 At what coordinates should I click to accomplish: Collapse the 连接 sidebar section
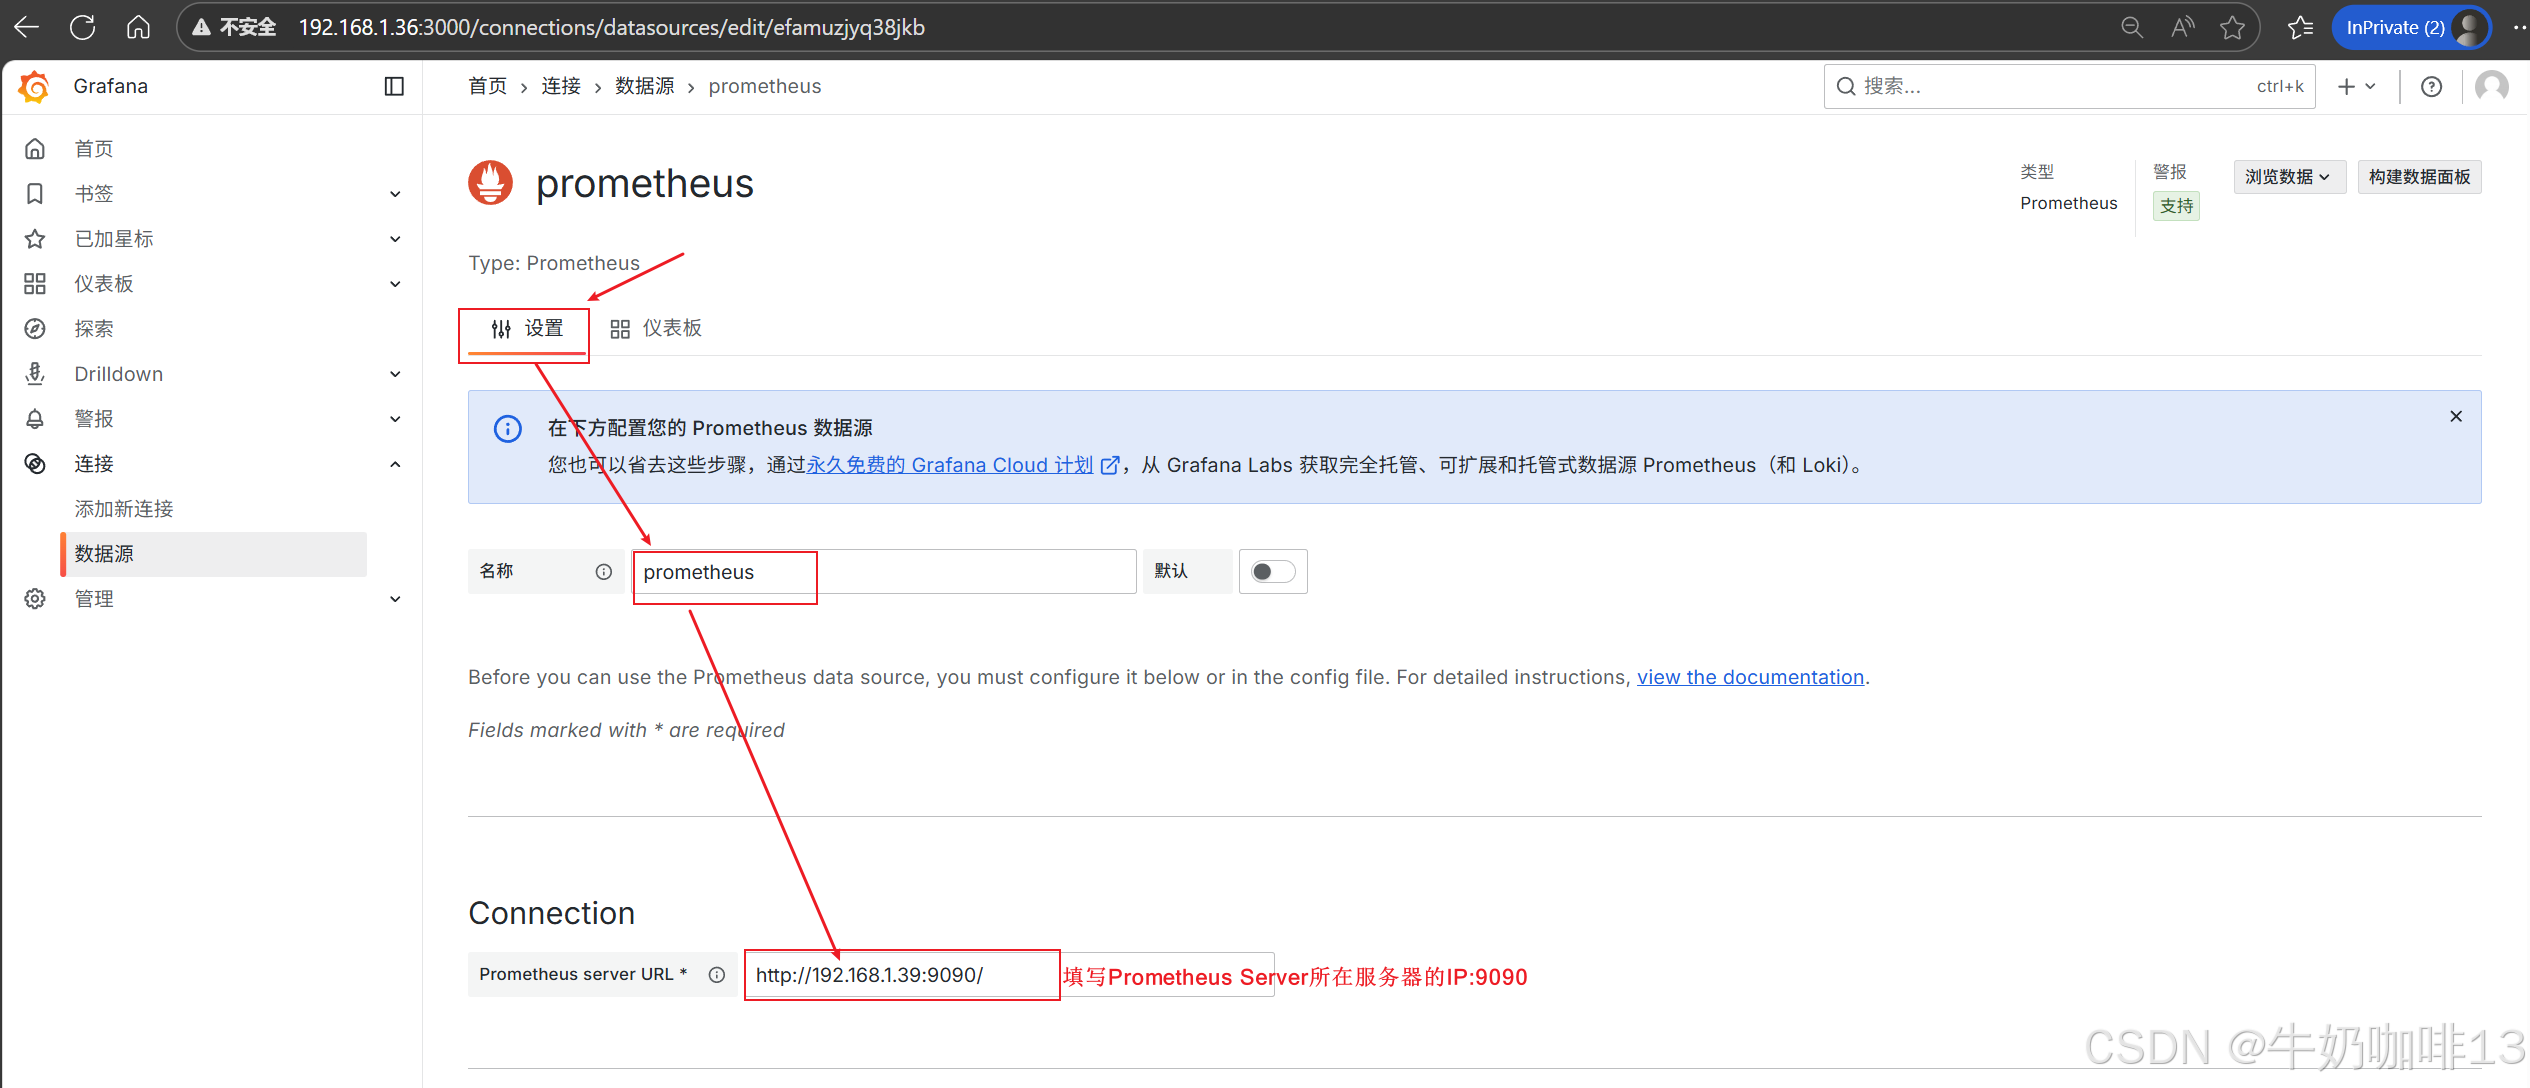(x=395, y=464)
